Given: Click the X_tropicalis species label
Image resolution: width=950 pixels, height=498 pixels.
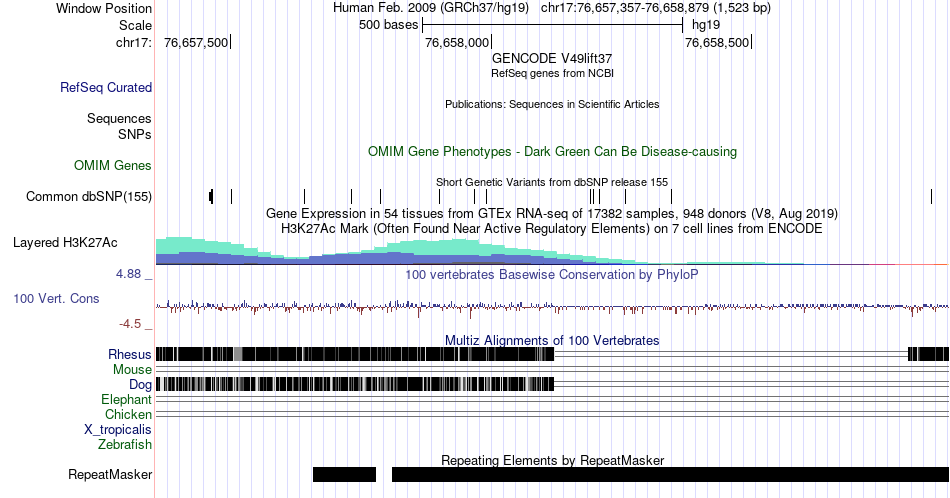Looking at the screenshot, I should (118, 430).
